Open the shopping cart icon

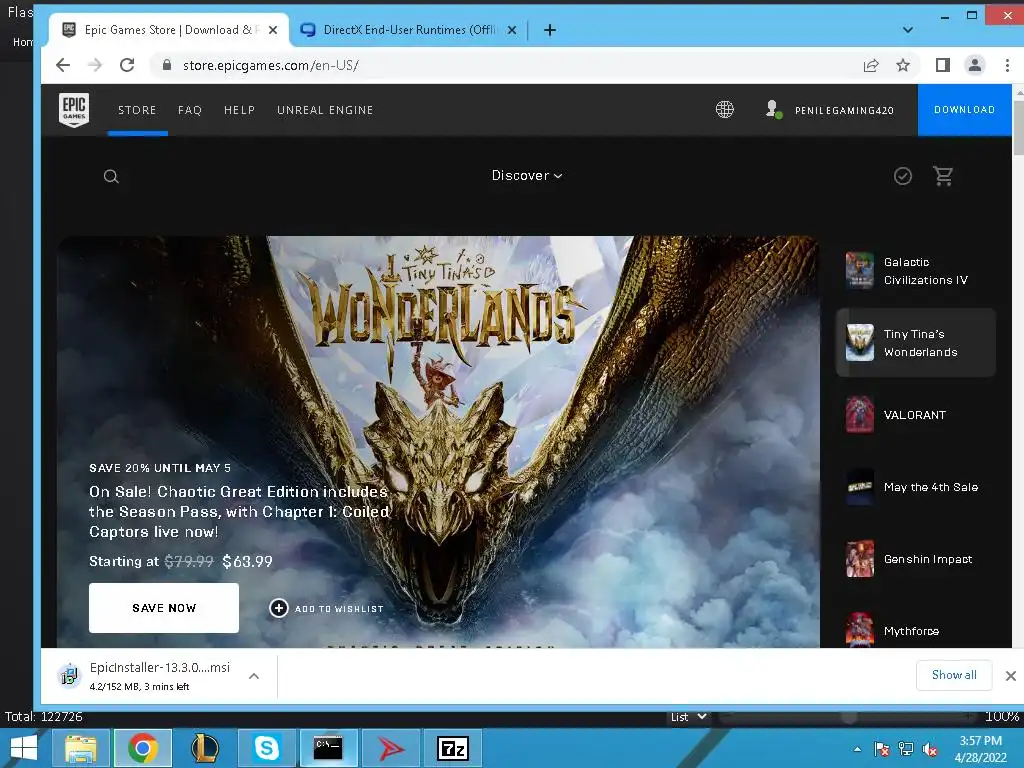[x=943, y=176]
